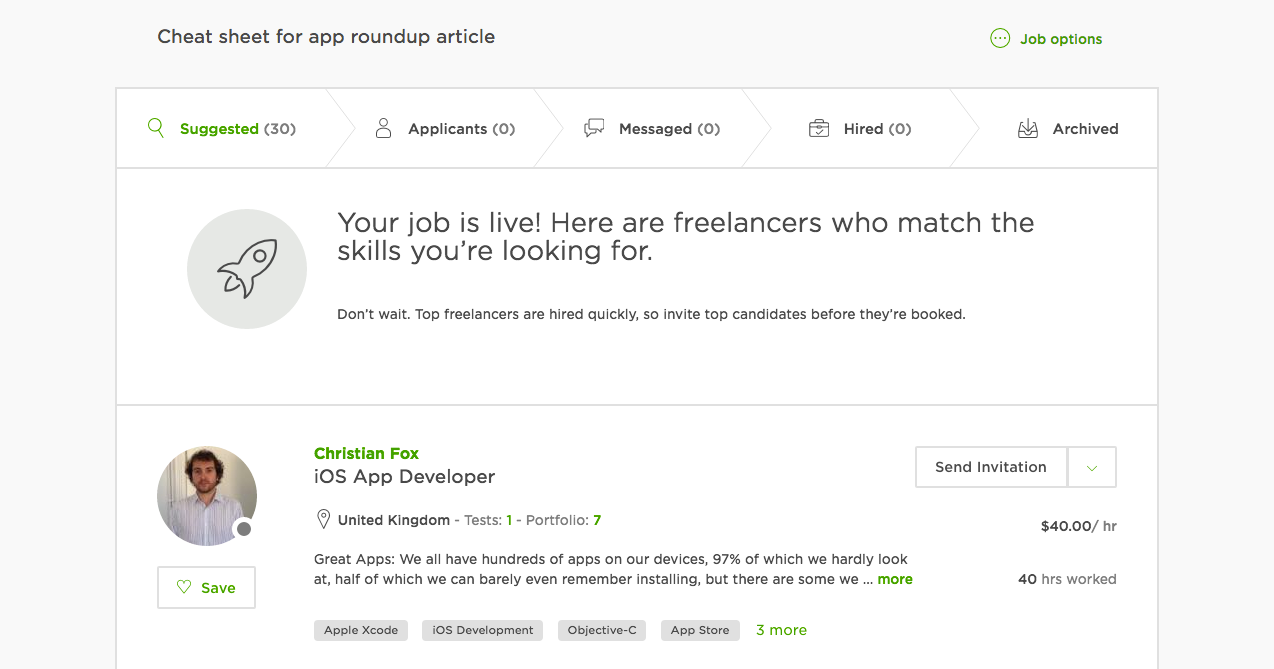This screenshot has height=669, width=1274.
Task: Click the Messaged chat bubbles icon
Action: coord(594,128)
